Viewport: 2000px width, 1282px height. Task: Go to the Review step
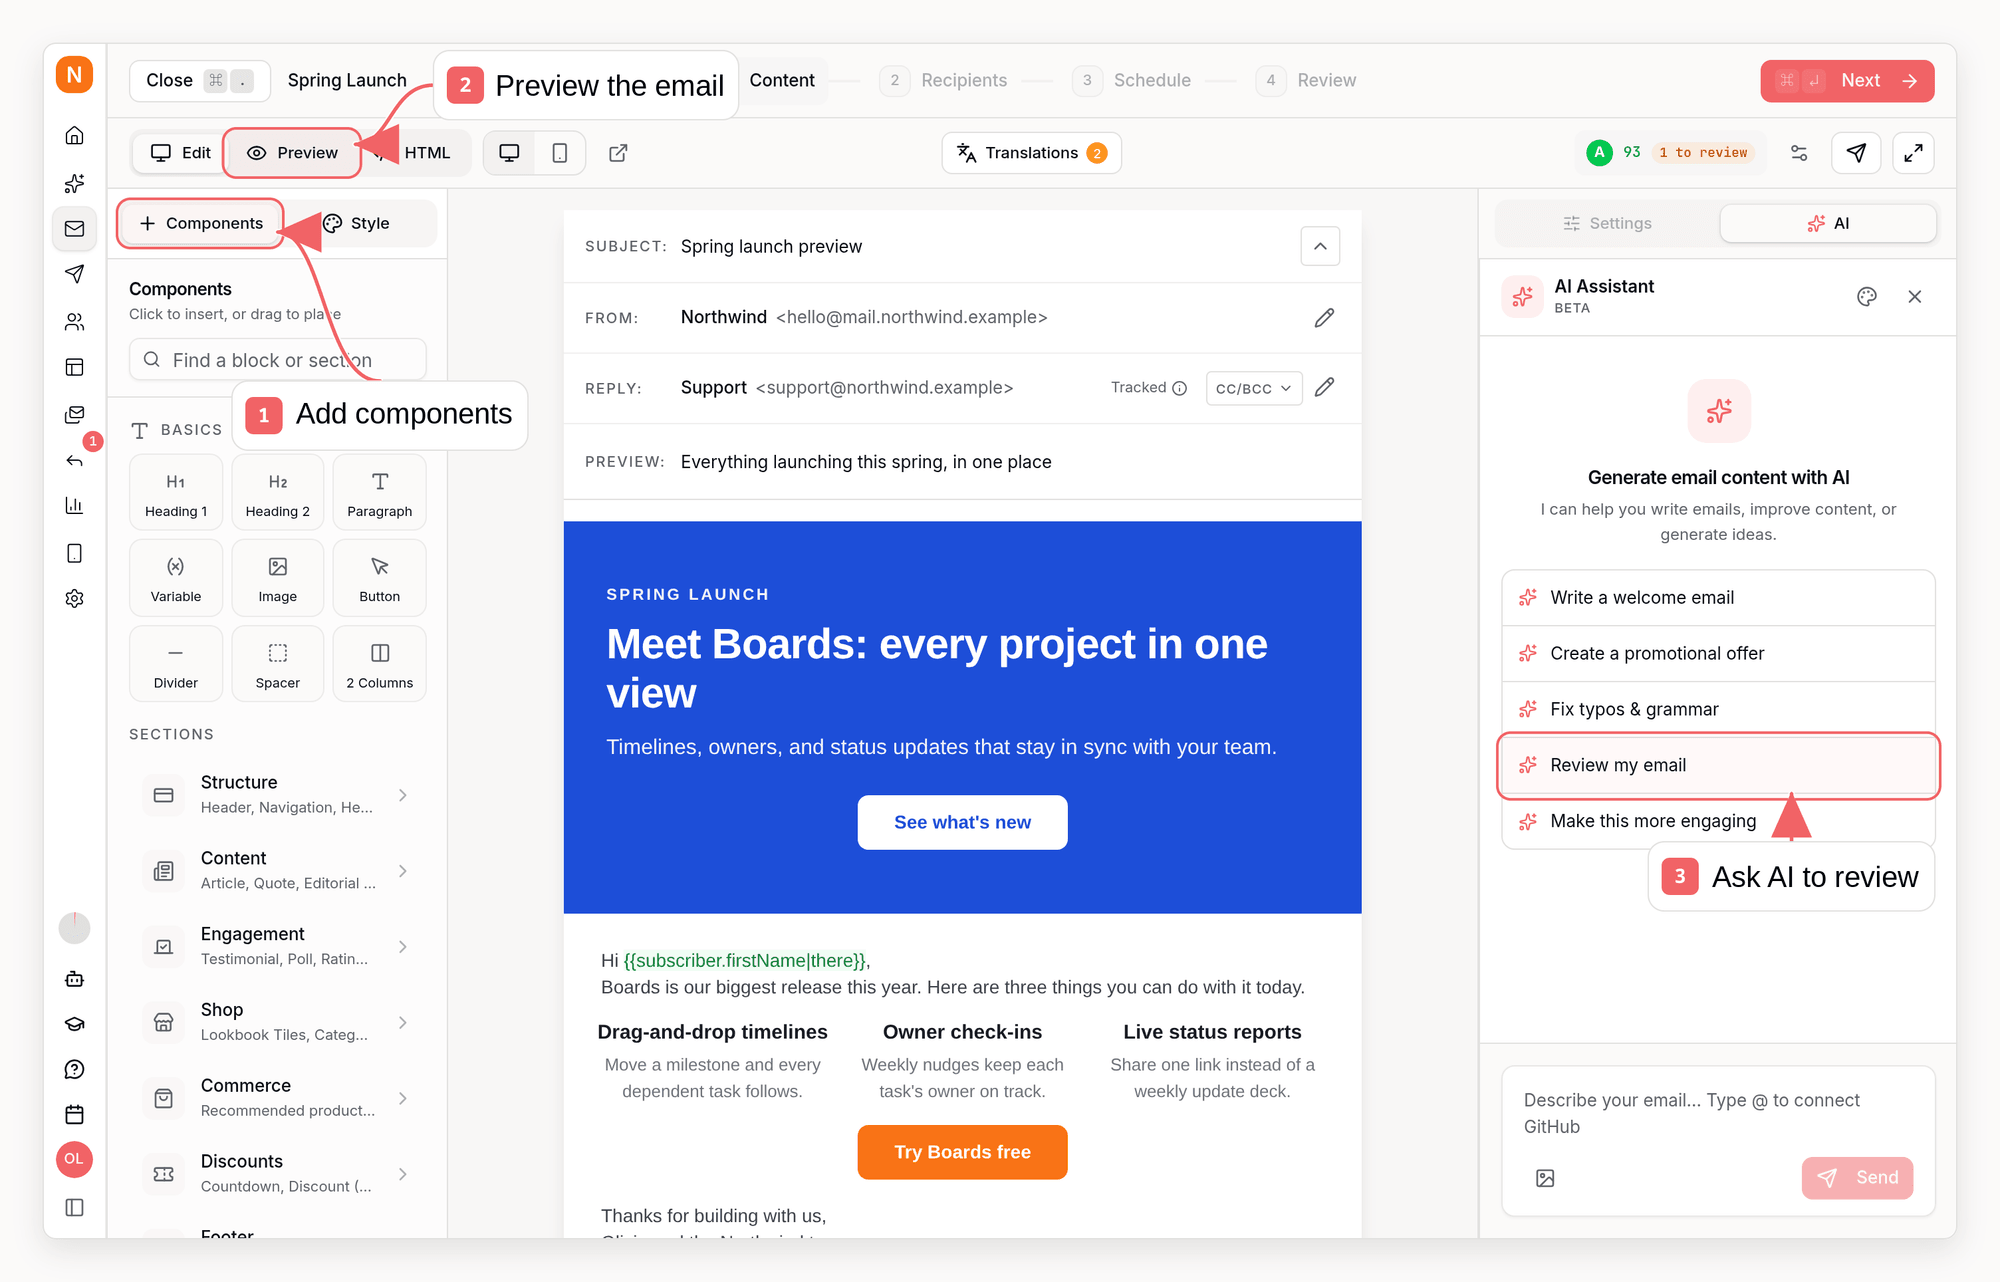[x=1306, y=80]
